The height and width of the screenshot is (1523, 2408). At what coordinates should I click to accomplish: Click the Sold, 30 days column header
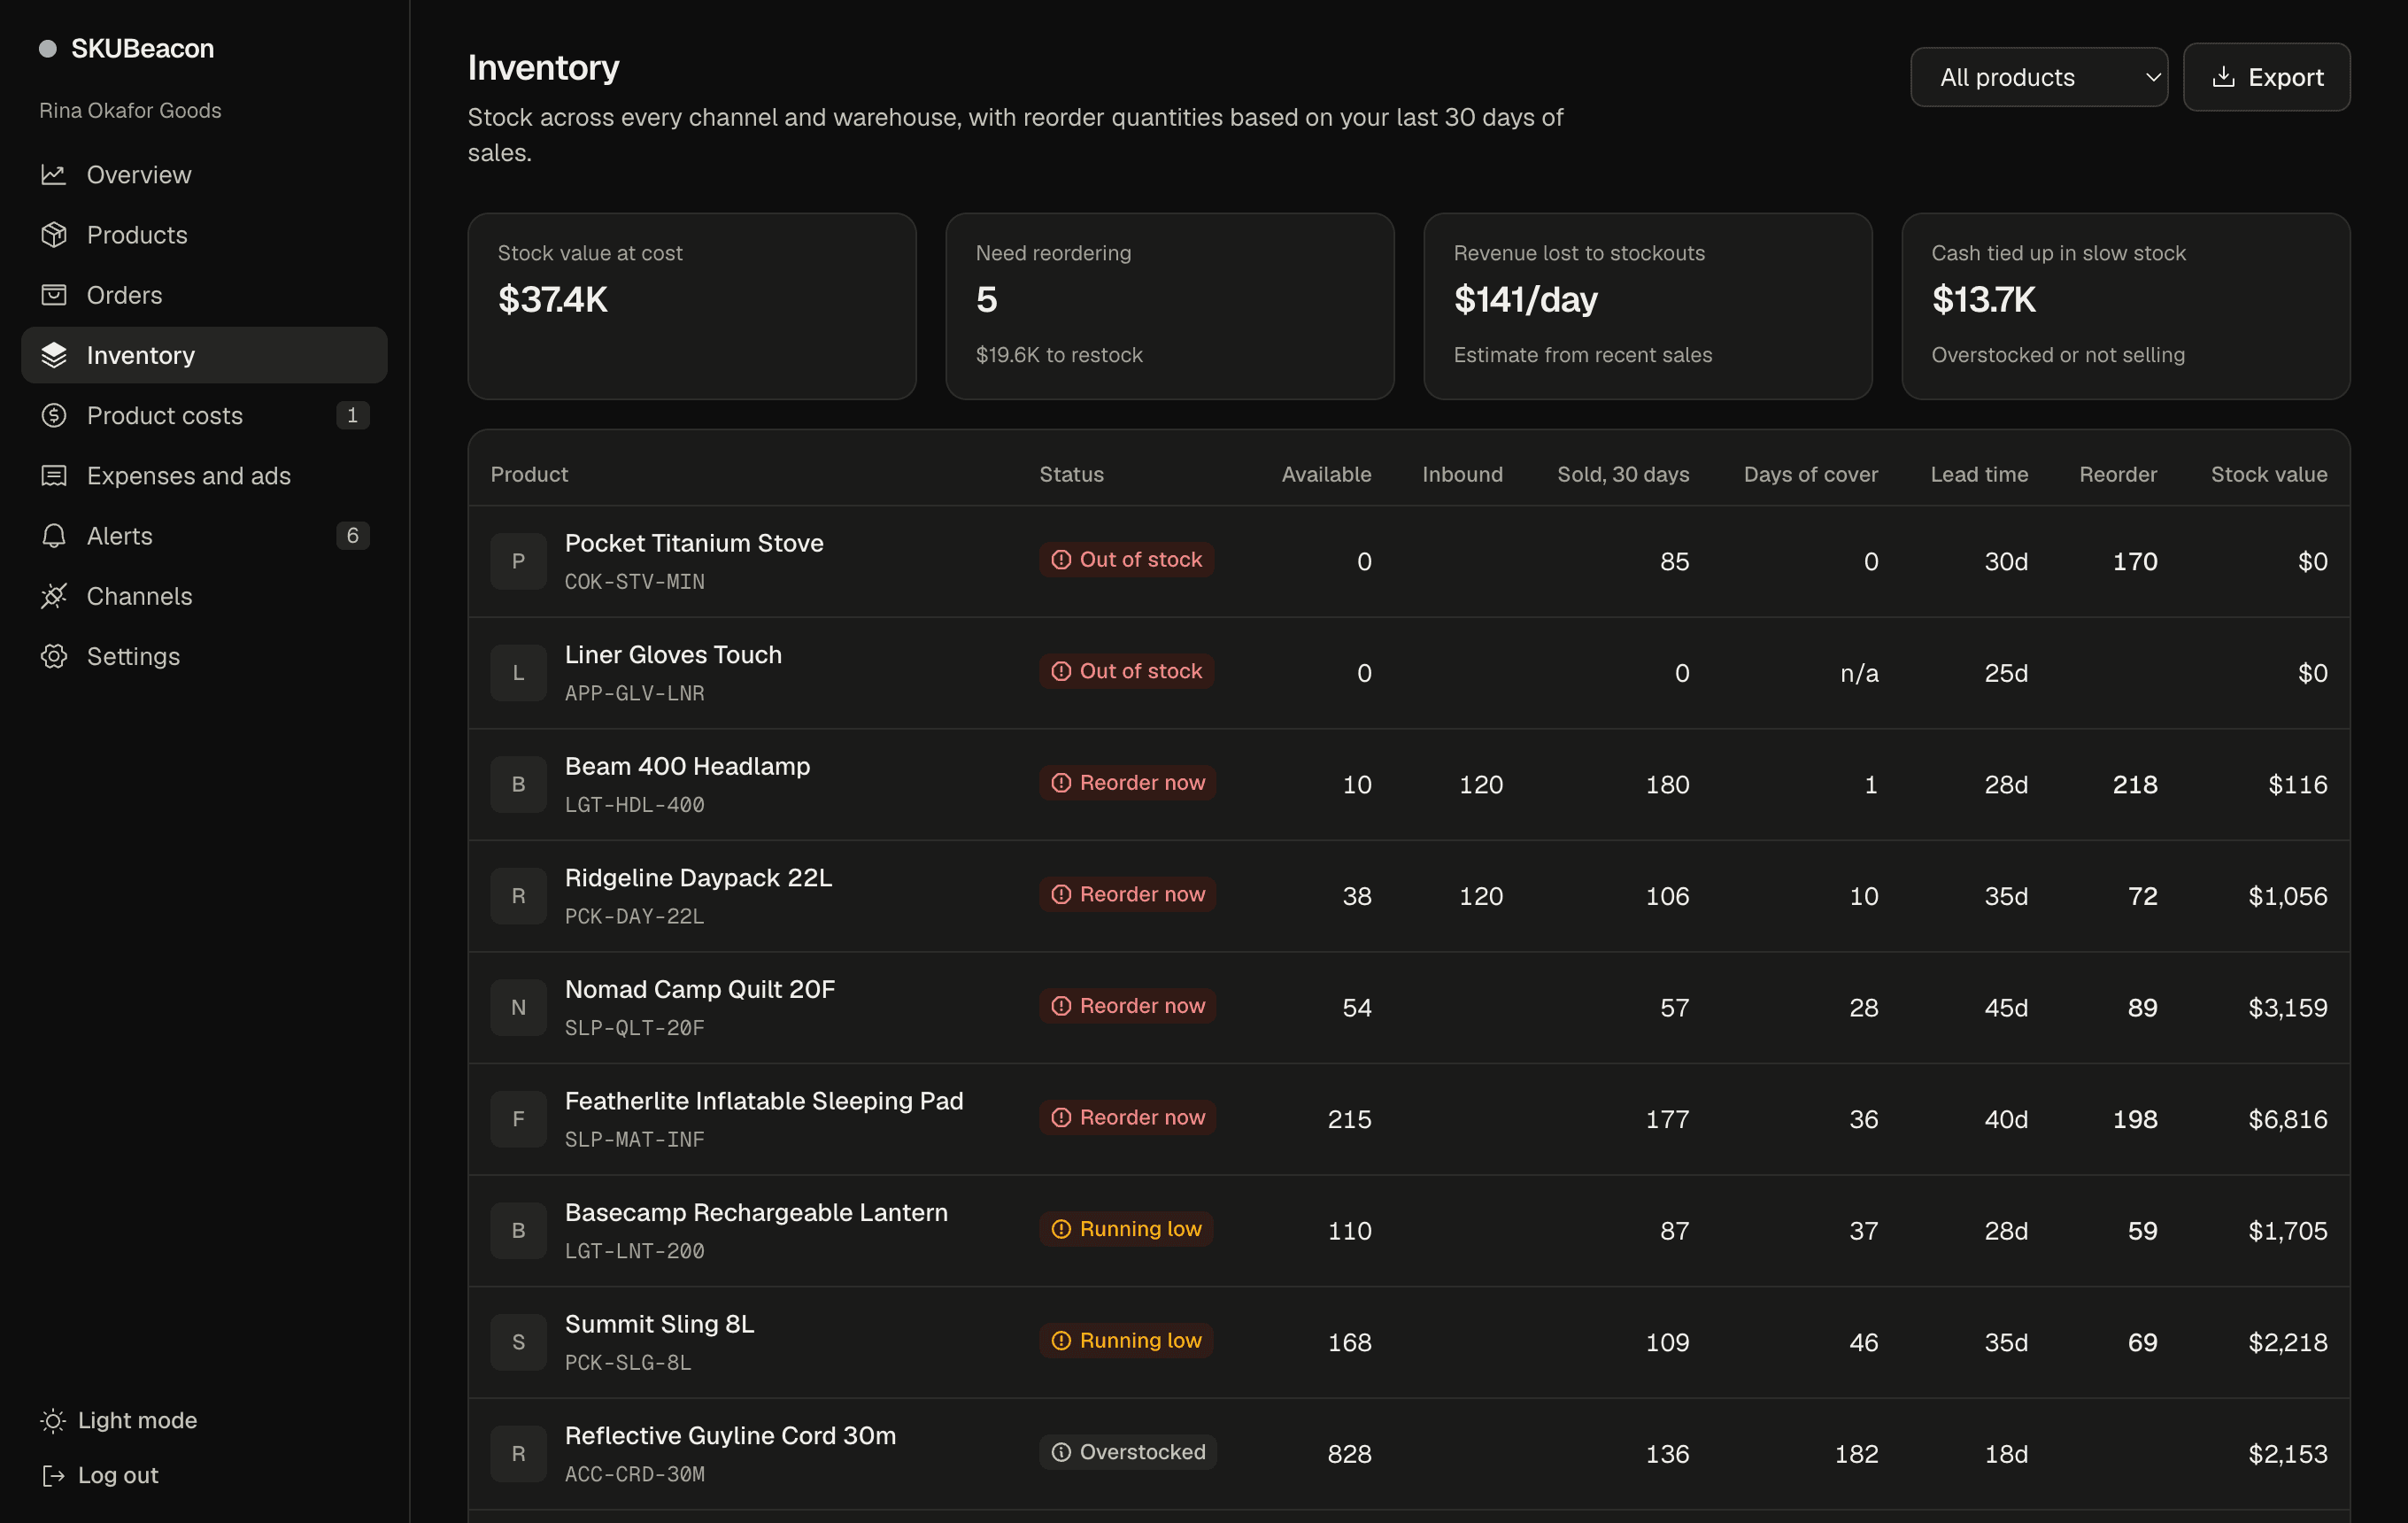[x=1623, y=475]
